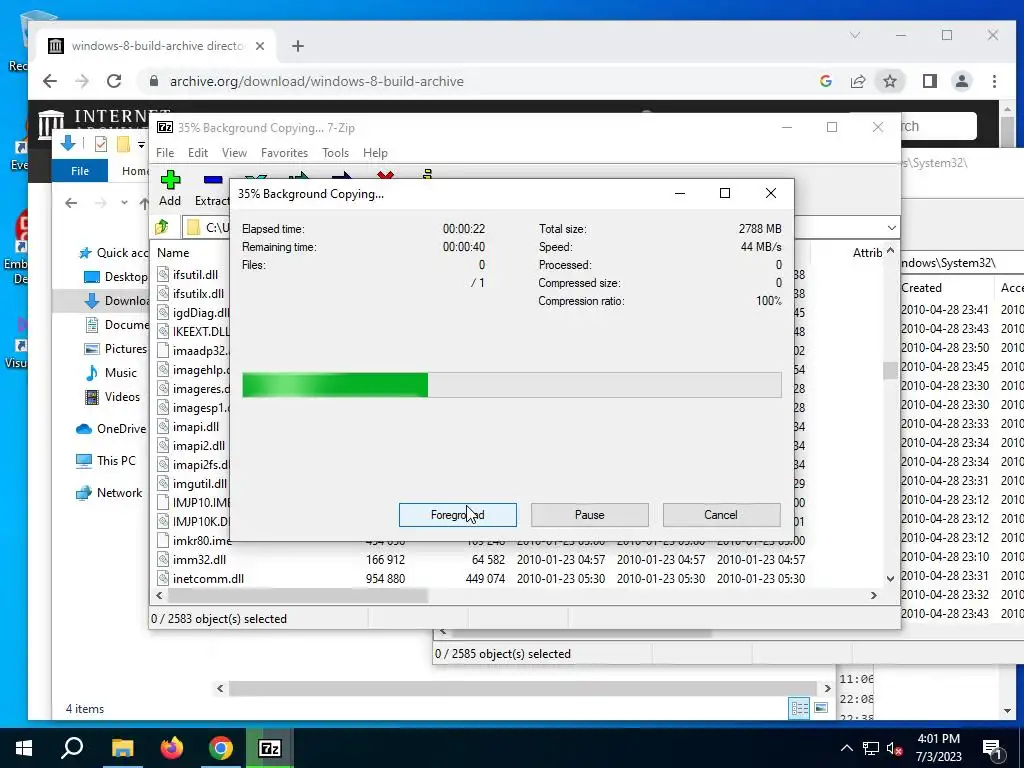Select imgutil.dll in the 7-Zip file list
This screenshot has height=768, width=1024.
tap(199, 484)
